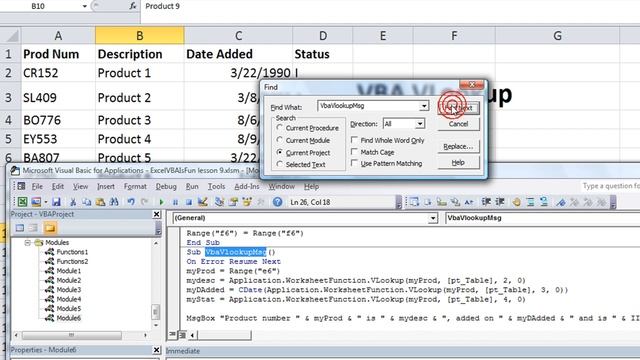Select column B header in Excel

pyautogui.click(x=140, y=36)
